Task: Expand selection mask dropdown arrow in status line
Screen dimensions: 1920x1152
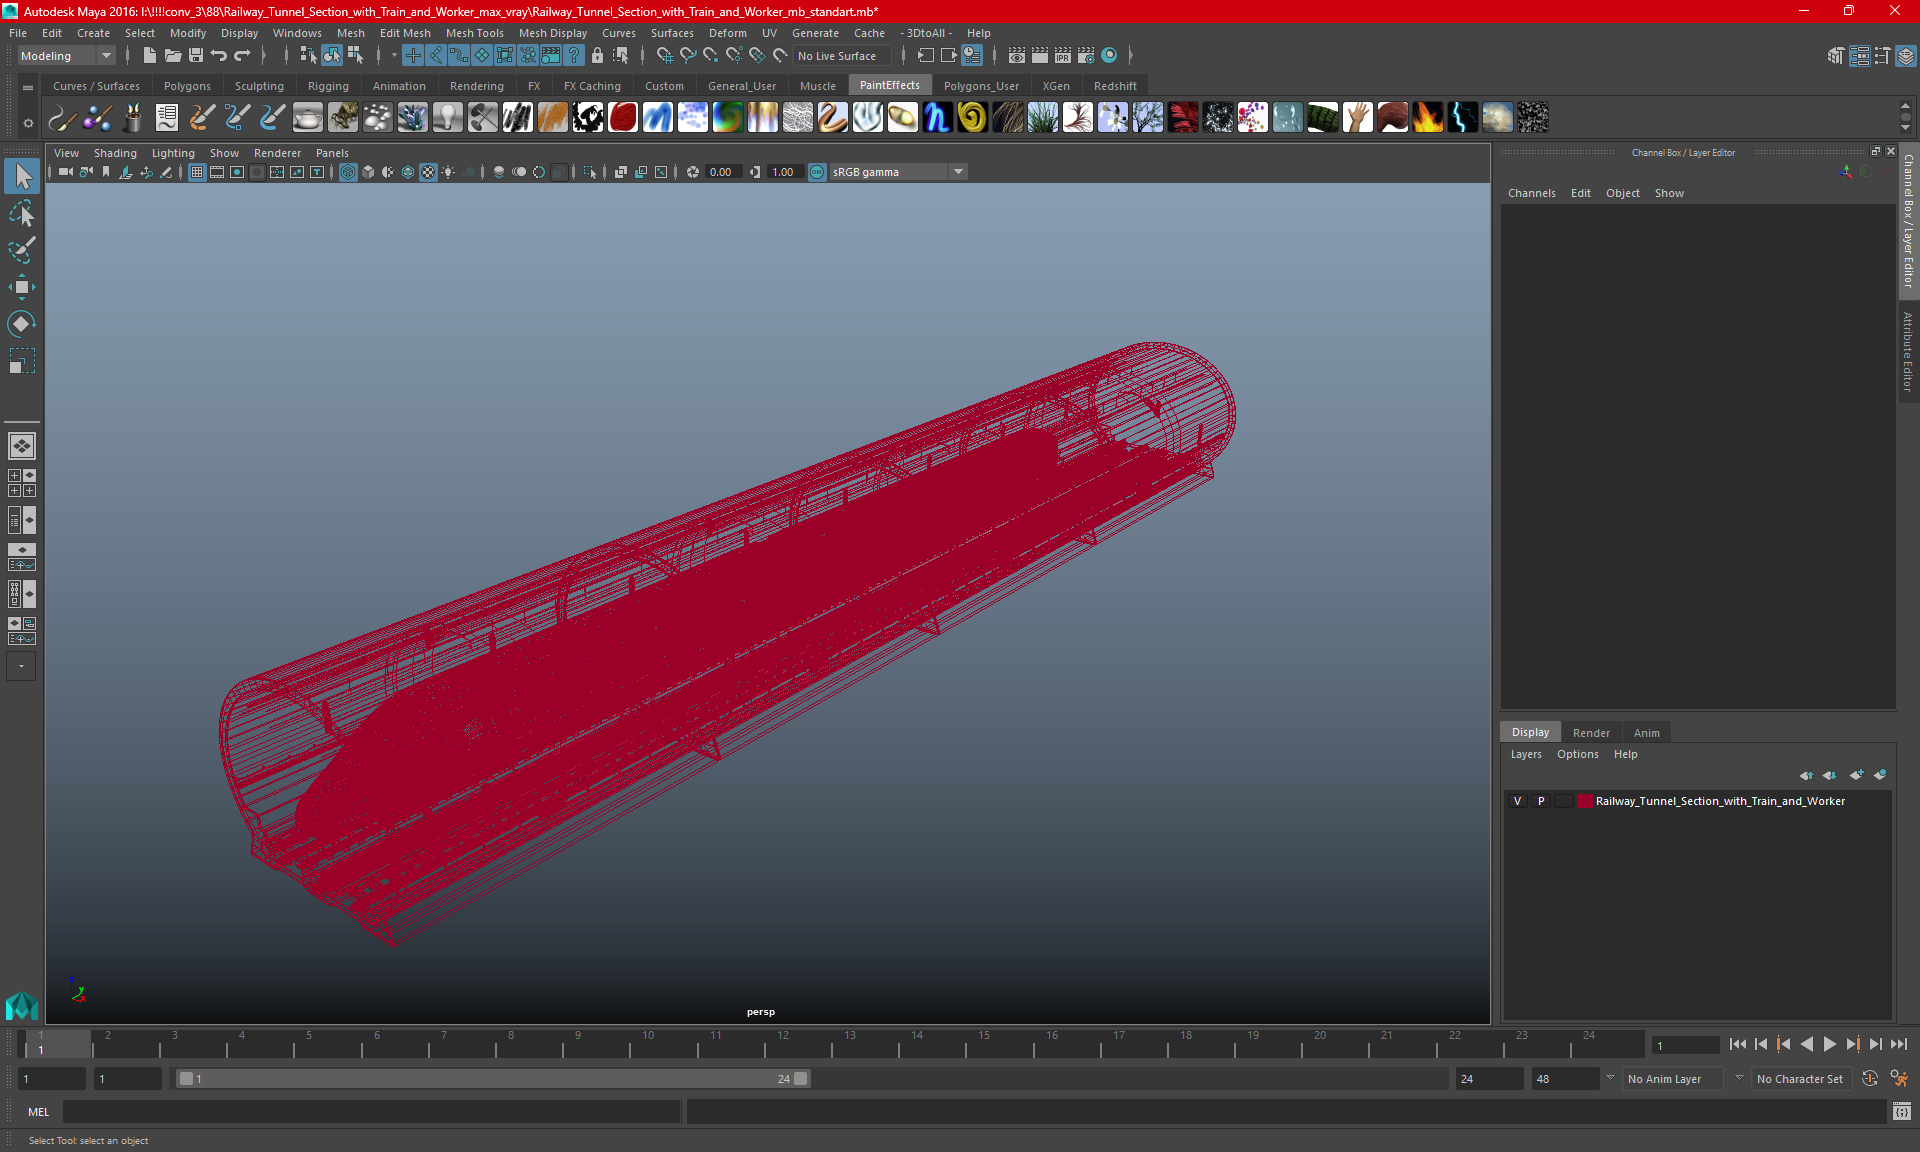Action: 394,56
